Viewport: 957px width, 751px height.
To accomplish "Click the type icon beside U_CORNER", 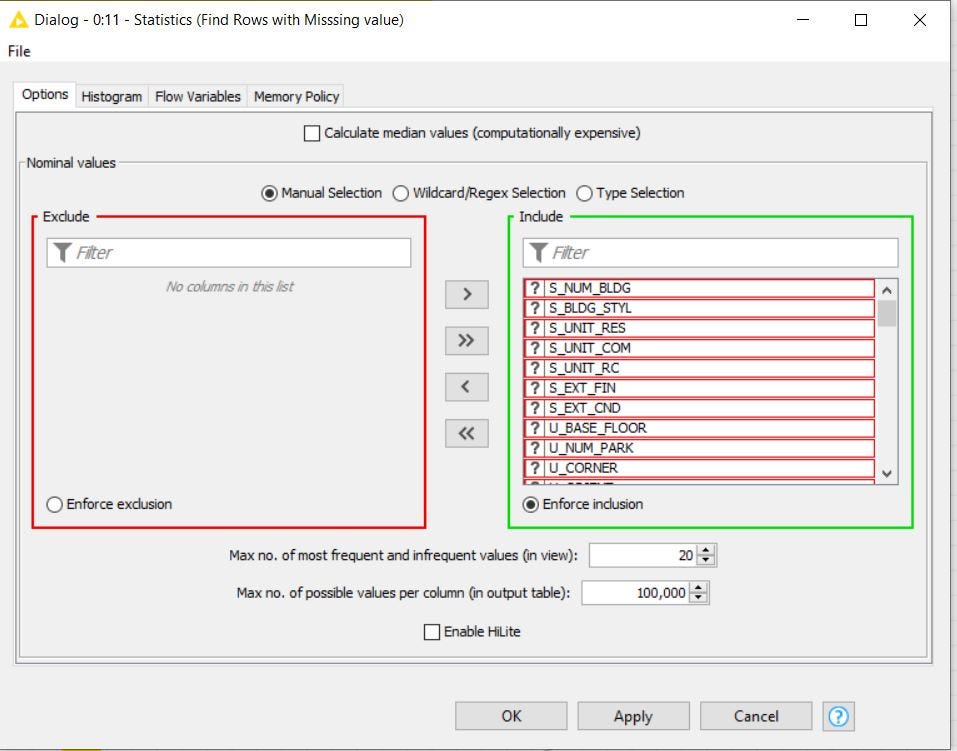I will coord(535,468).
